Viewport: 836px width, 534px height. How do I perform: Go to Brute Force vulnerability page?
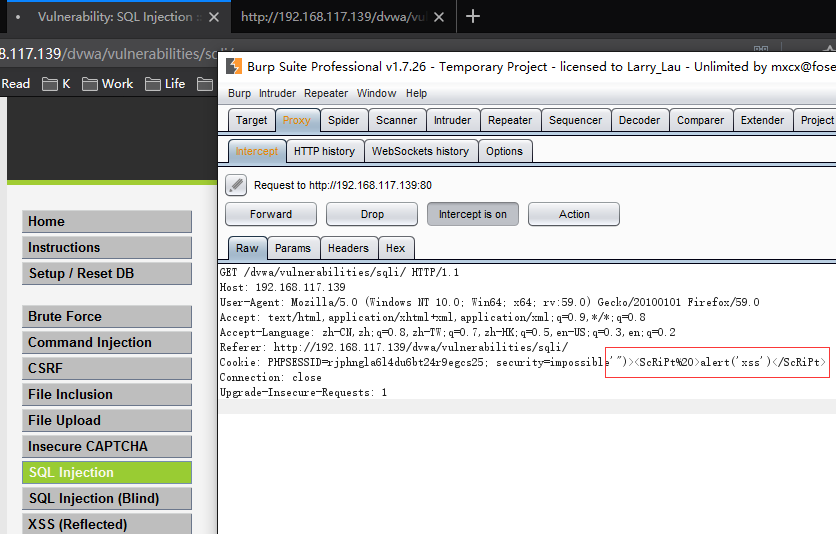pos(107,317)
